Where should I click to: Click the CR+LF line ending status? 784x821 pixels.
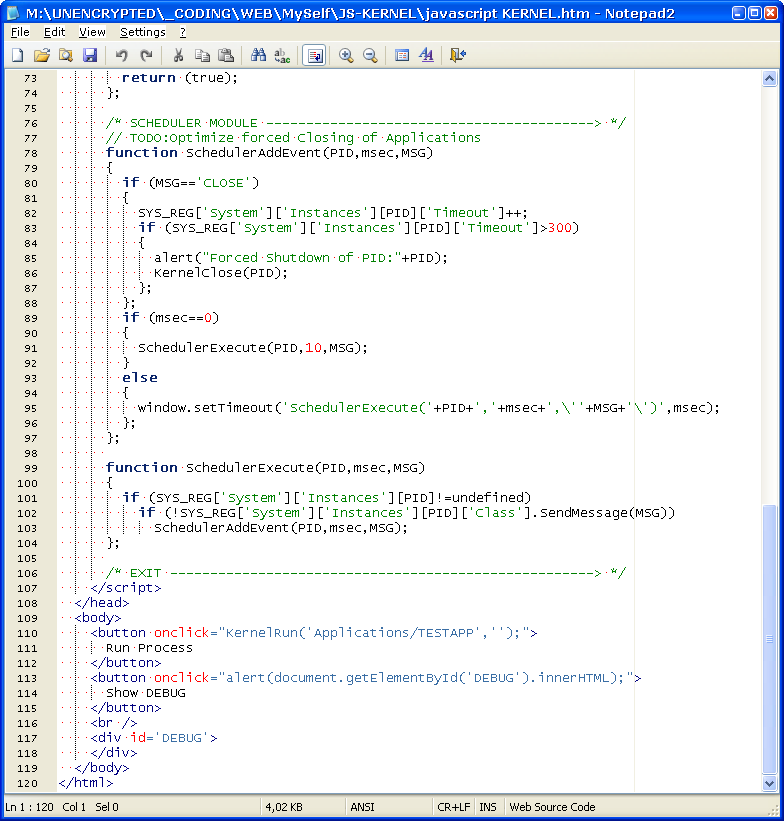(454, 807)
